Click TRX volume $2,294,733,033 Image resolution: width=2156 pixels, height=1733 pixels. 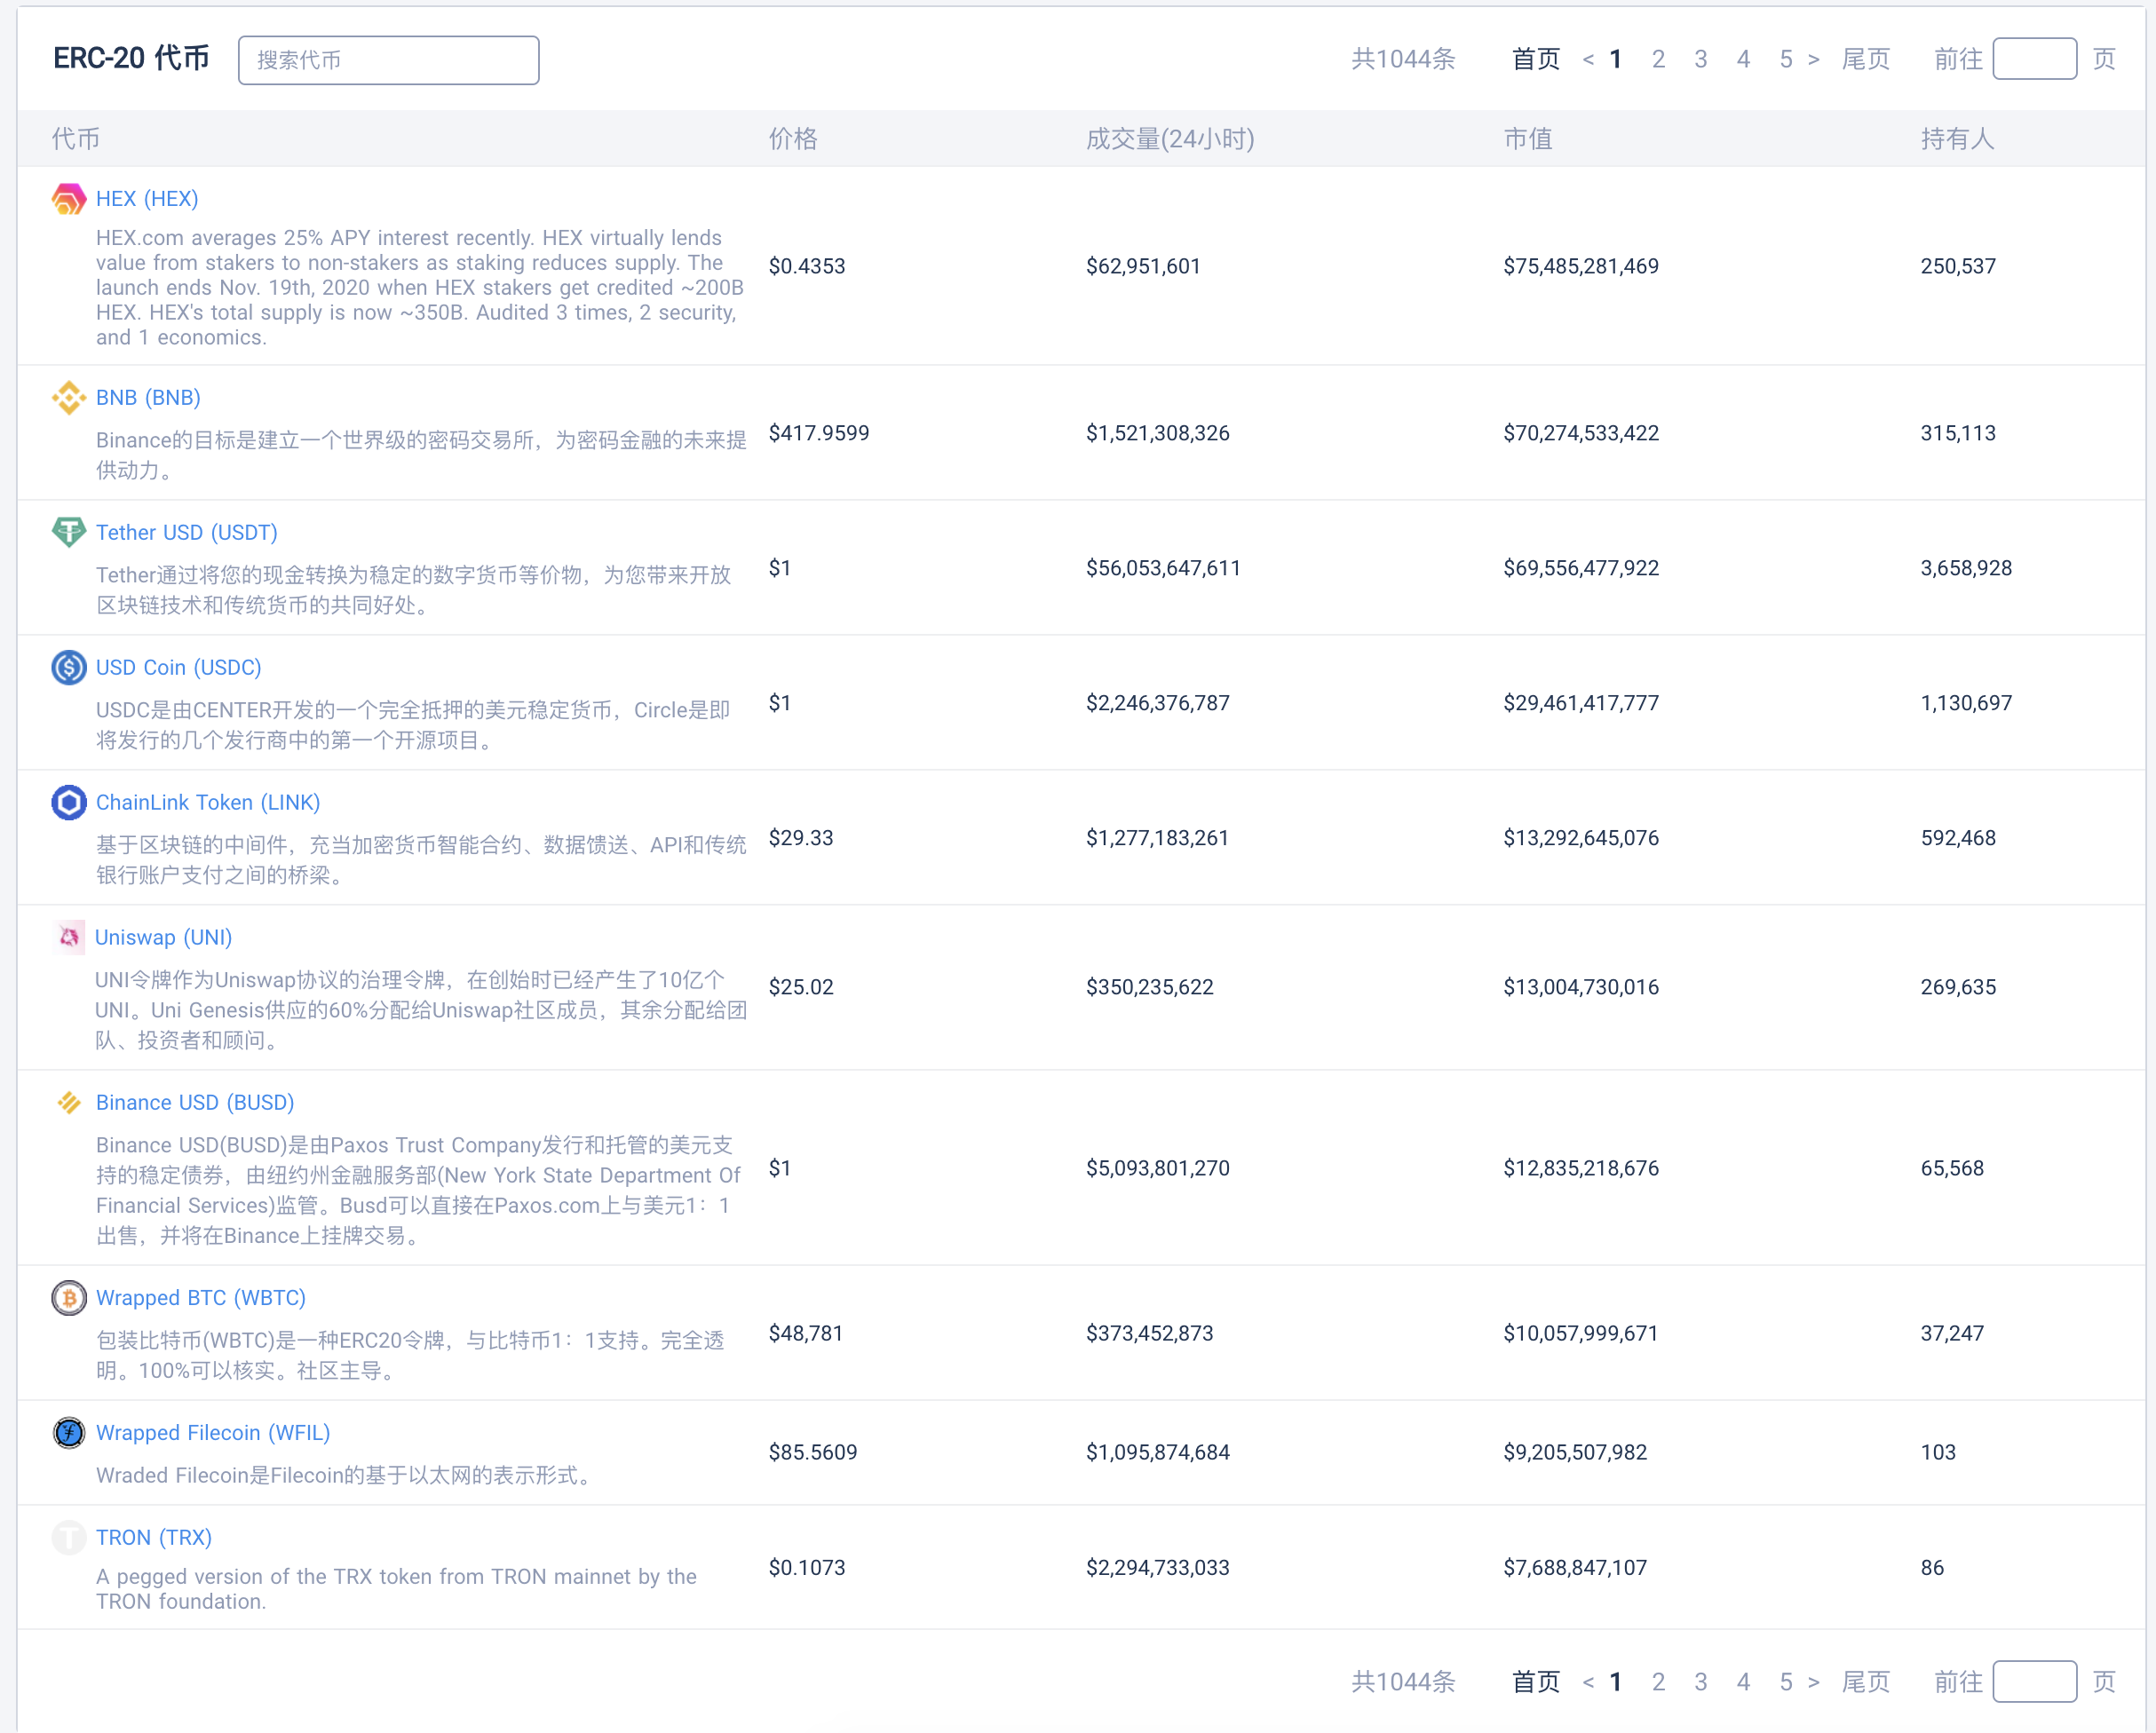tap(1158, 1567)
